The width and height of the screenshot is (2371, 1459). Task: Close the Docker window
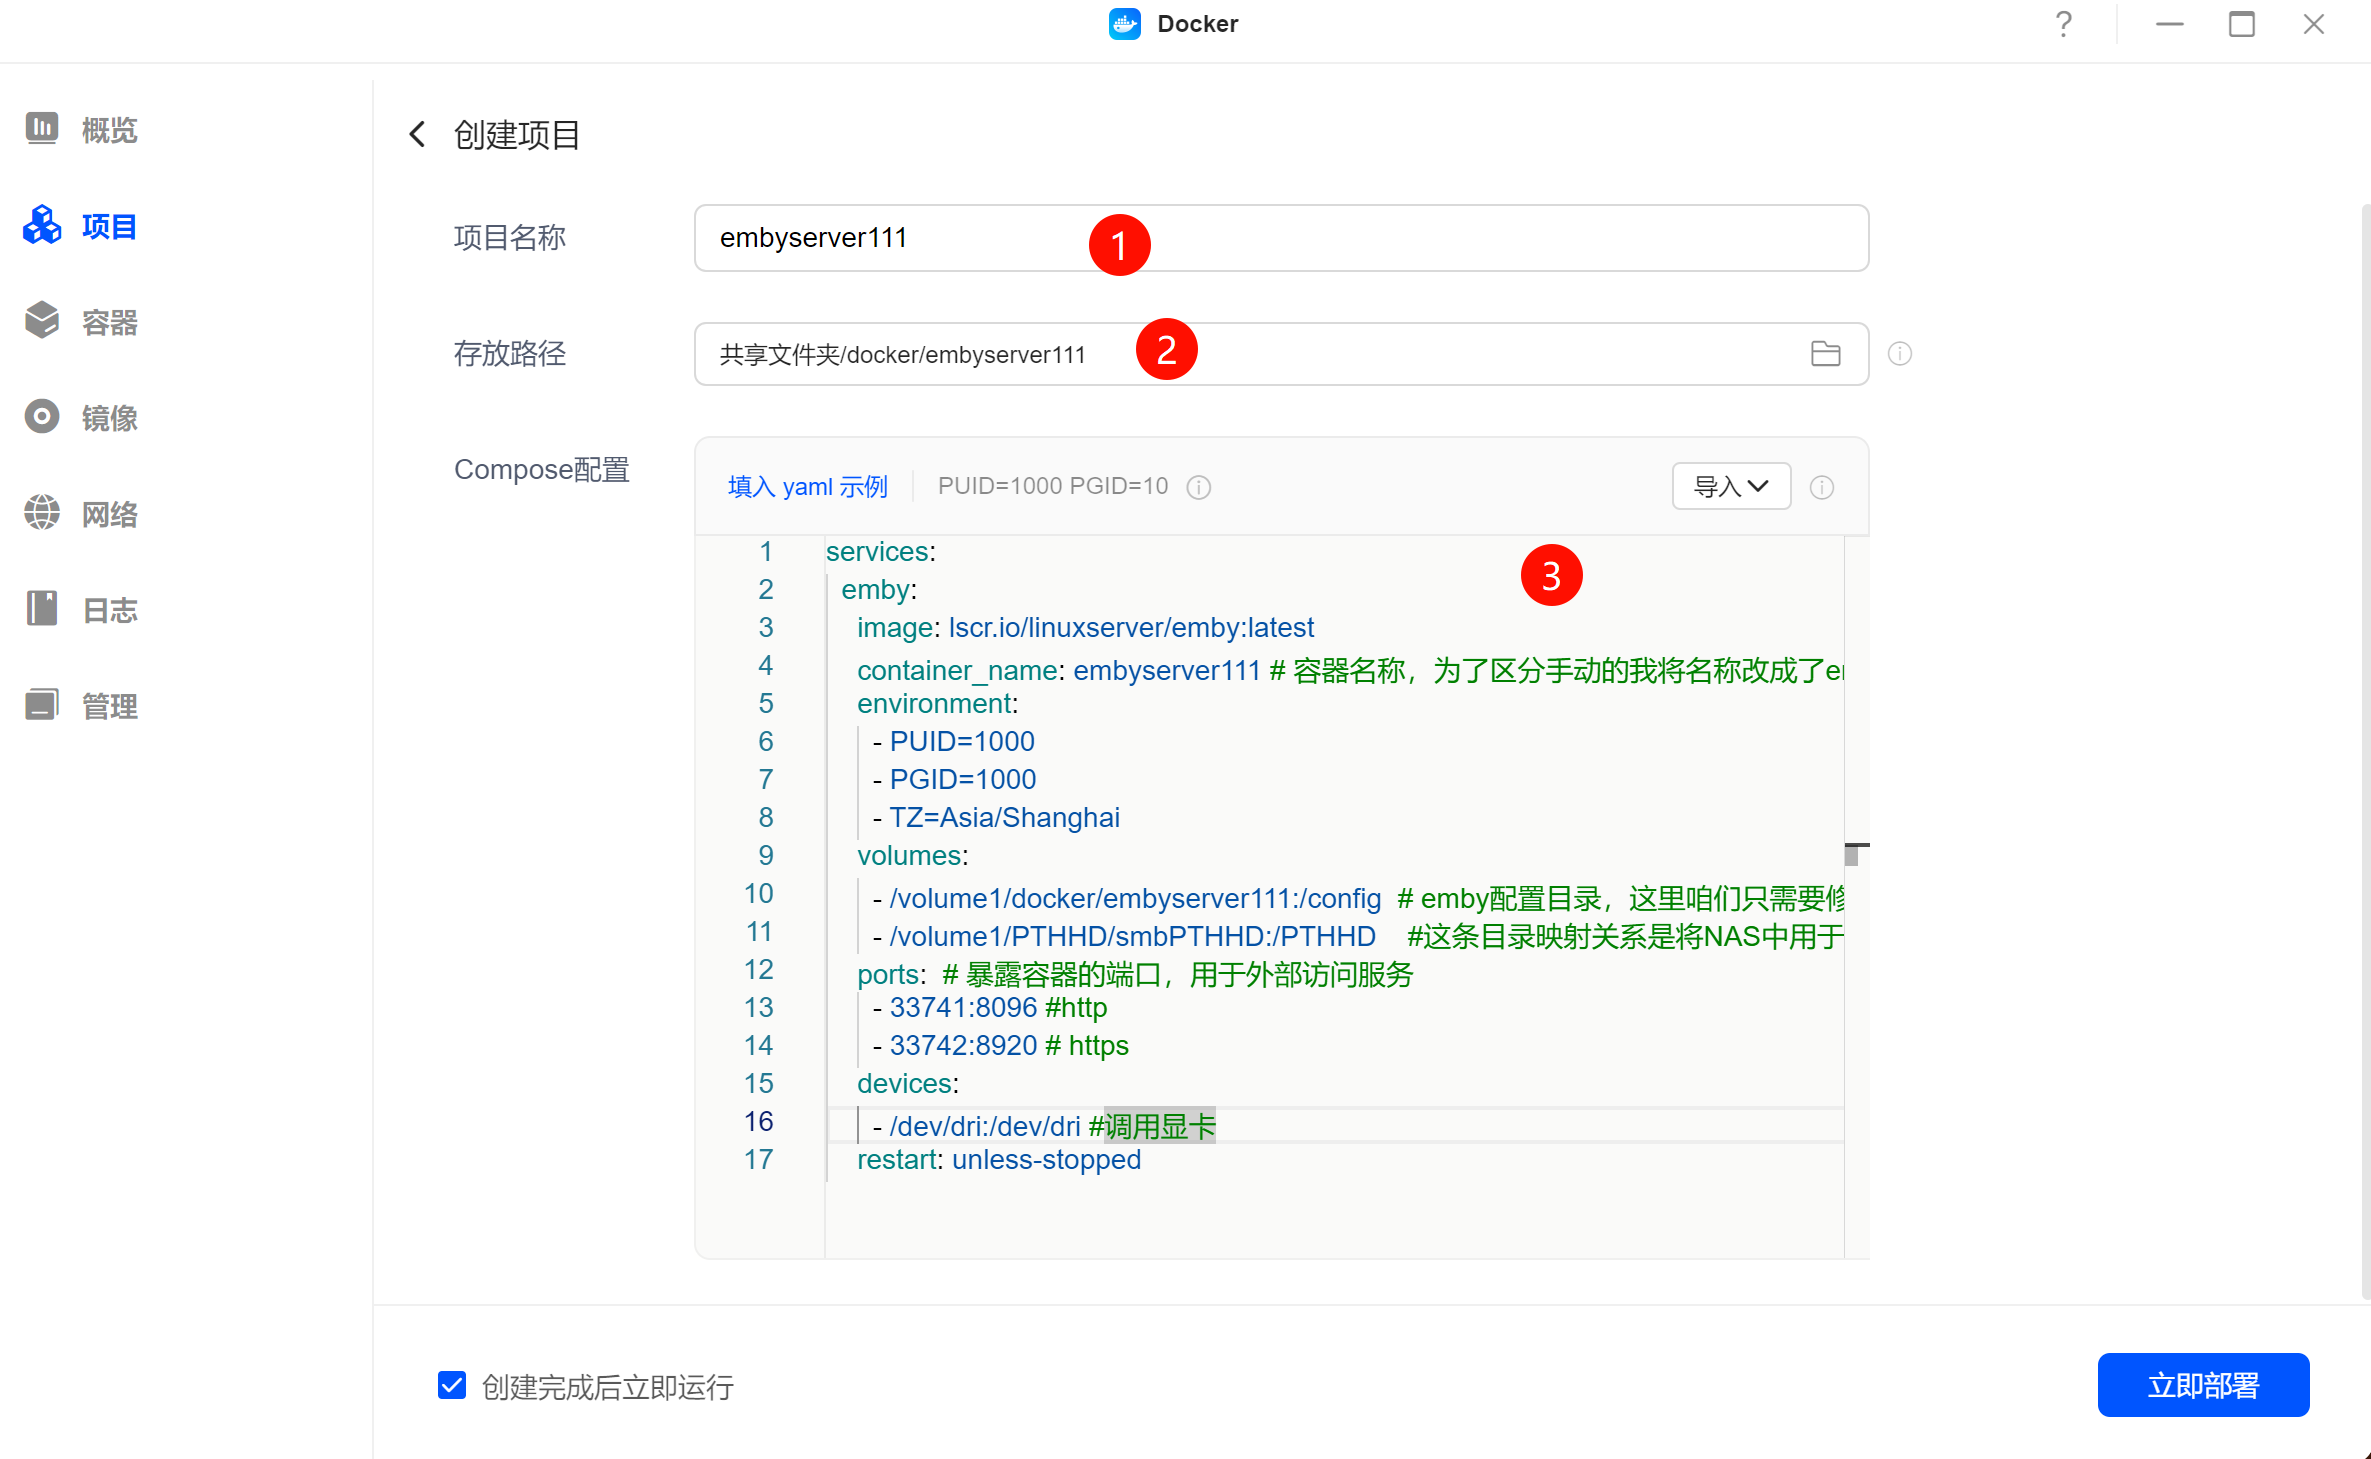click(2314, 24)
